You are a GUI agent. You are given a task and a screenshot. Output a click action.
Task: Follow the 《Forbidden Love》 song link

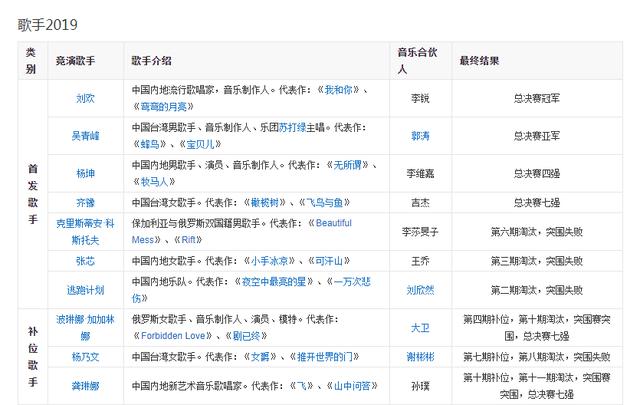pyautogui.click(x=173, y=336)
